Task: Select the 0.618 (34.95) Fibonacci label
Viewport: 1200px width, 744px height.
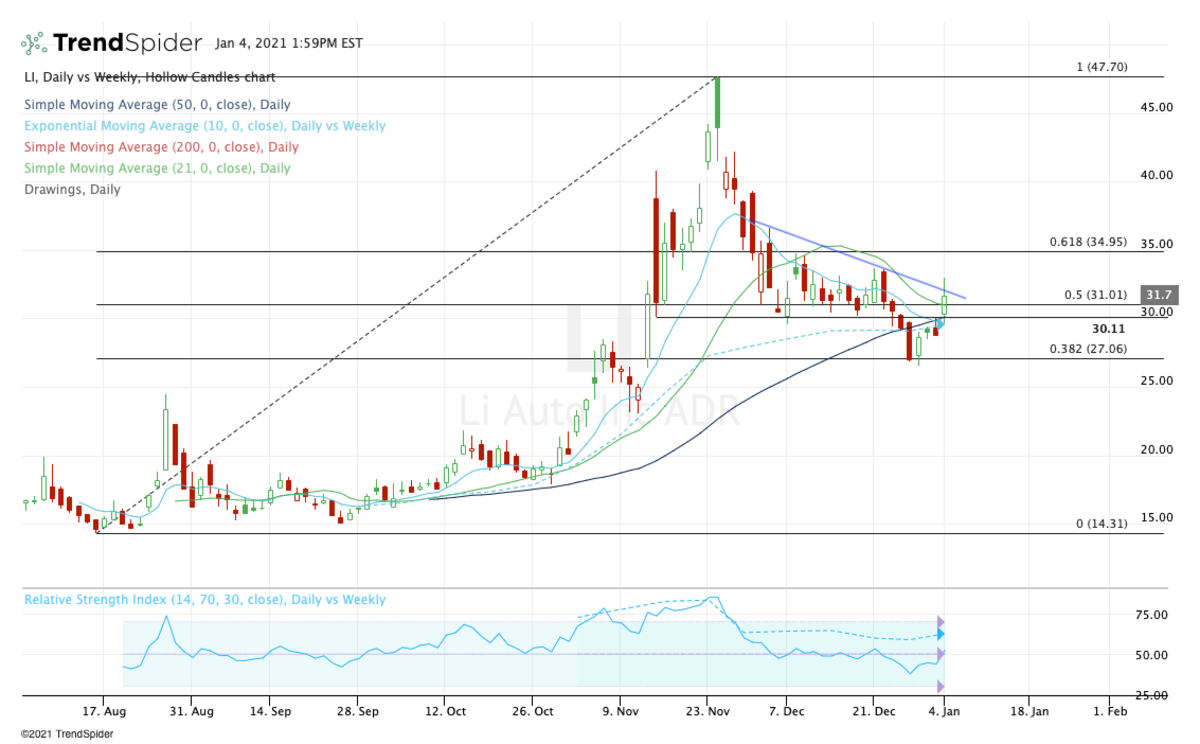Action: (1092, 243)
